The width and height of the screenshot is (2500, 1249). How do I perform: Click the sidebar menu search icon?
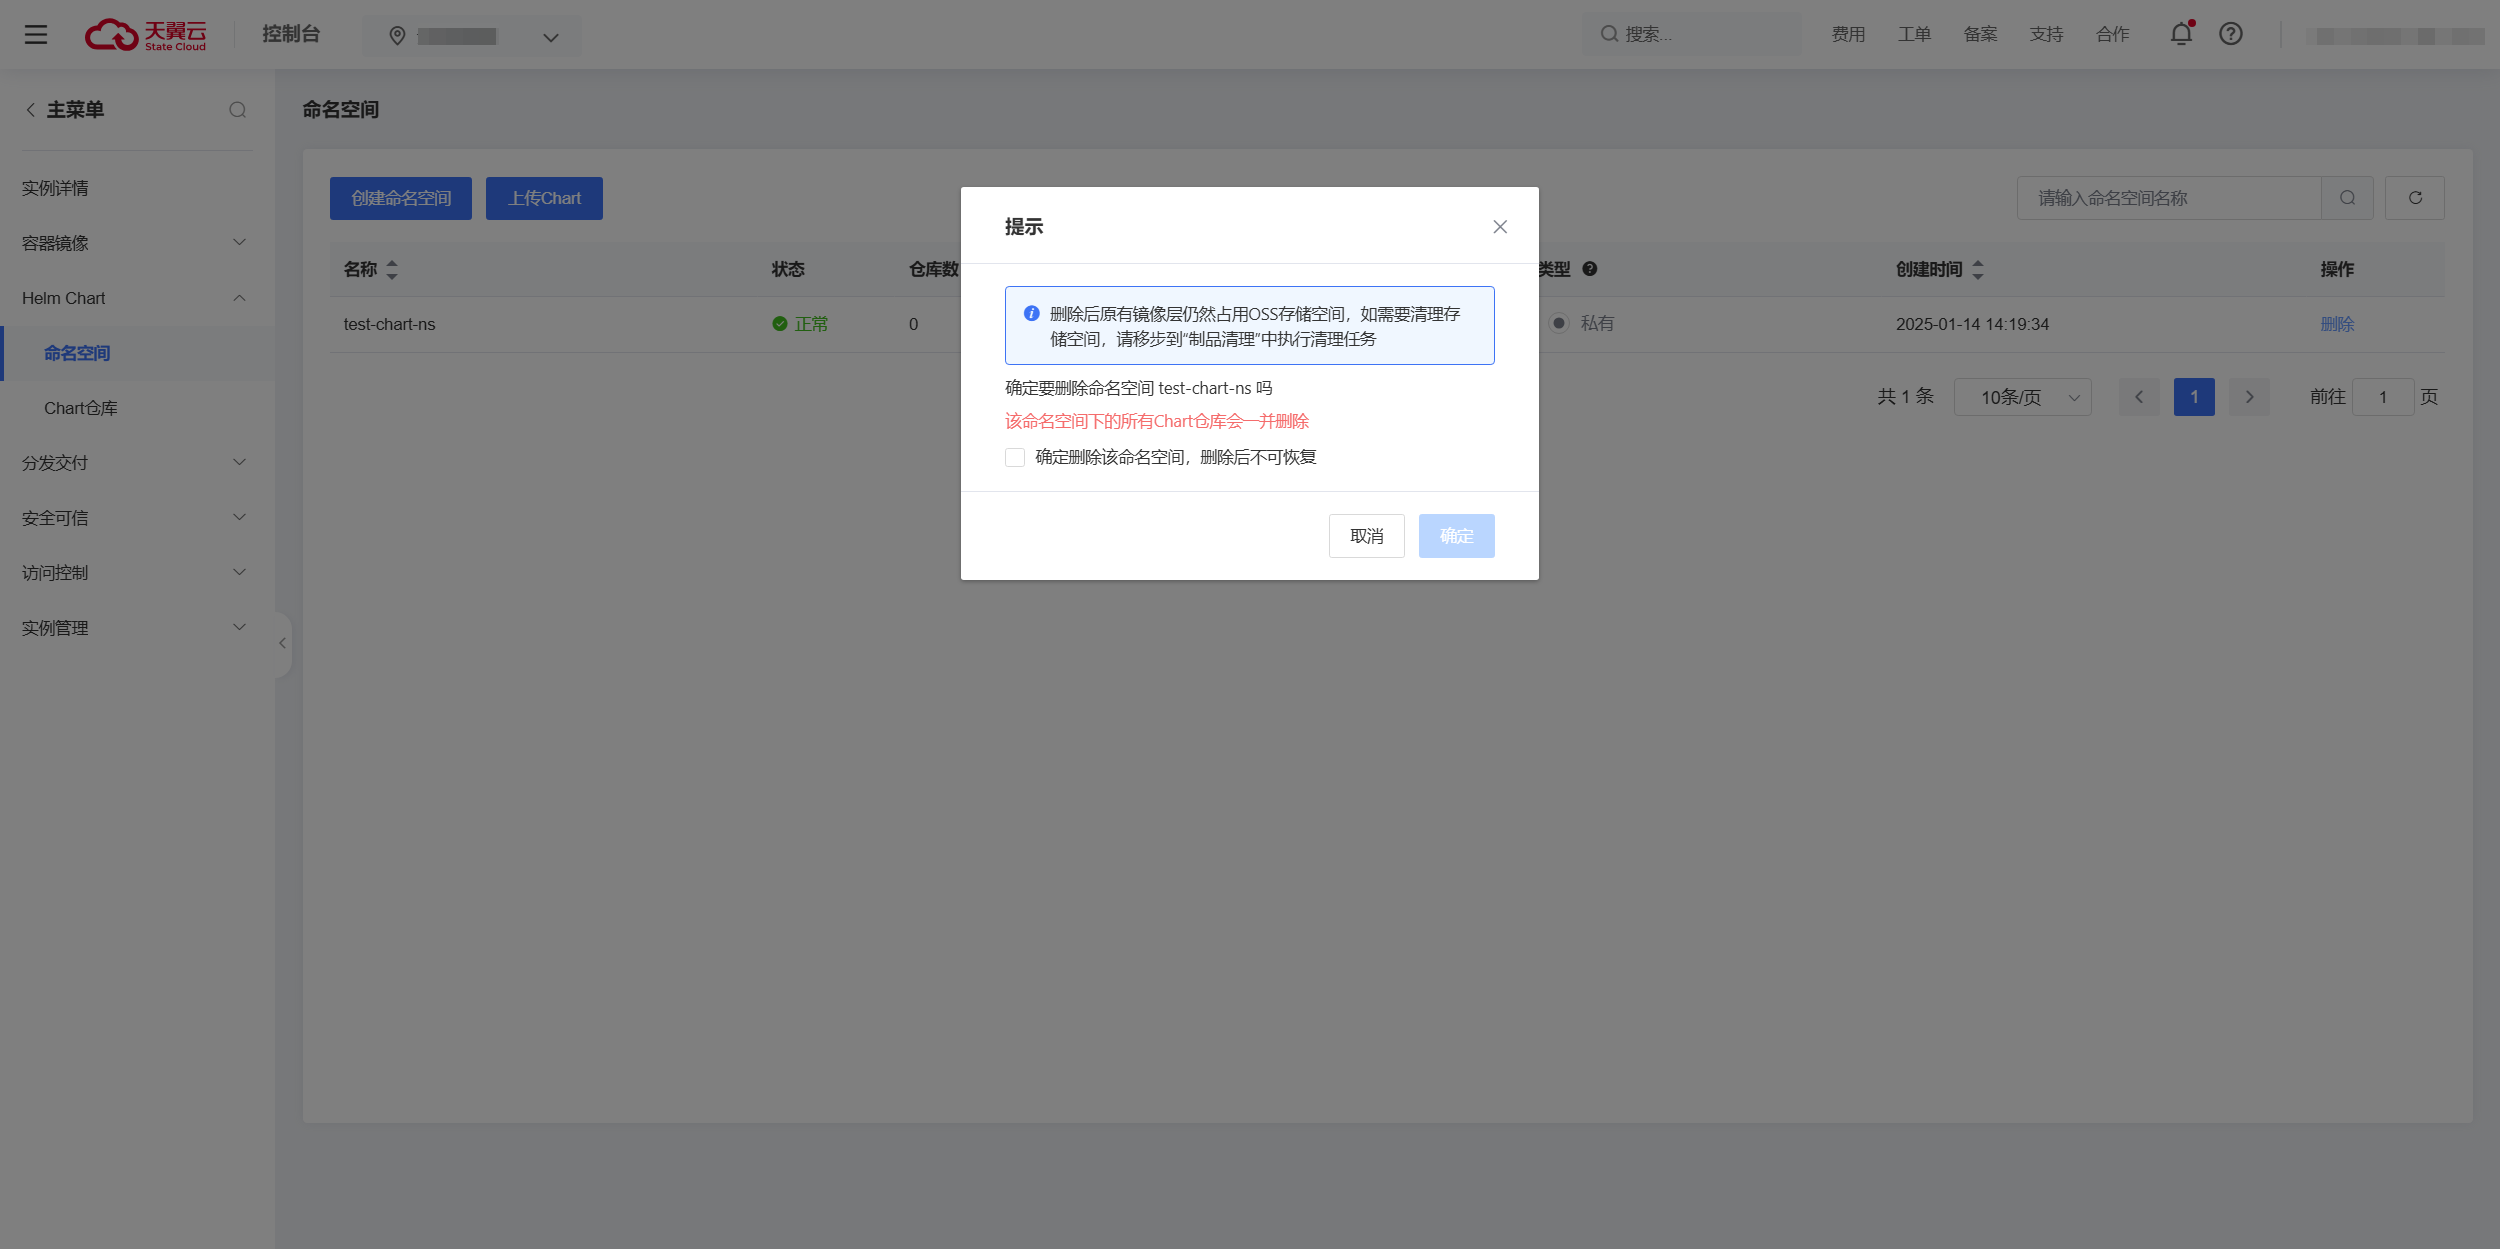point(237,110)
